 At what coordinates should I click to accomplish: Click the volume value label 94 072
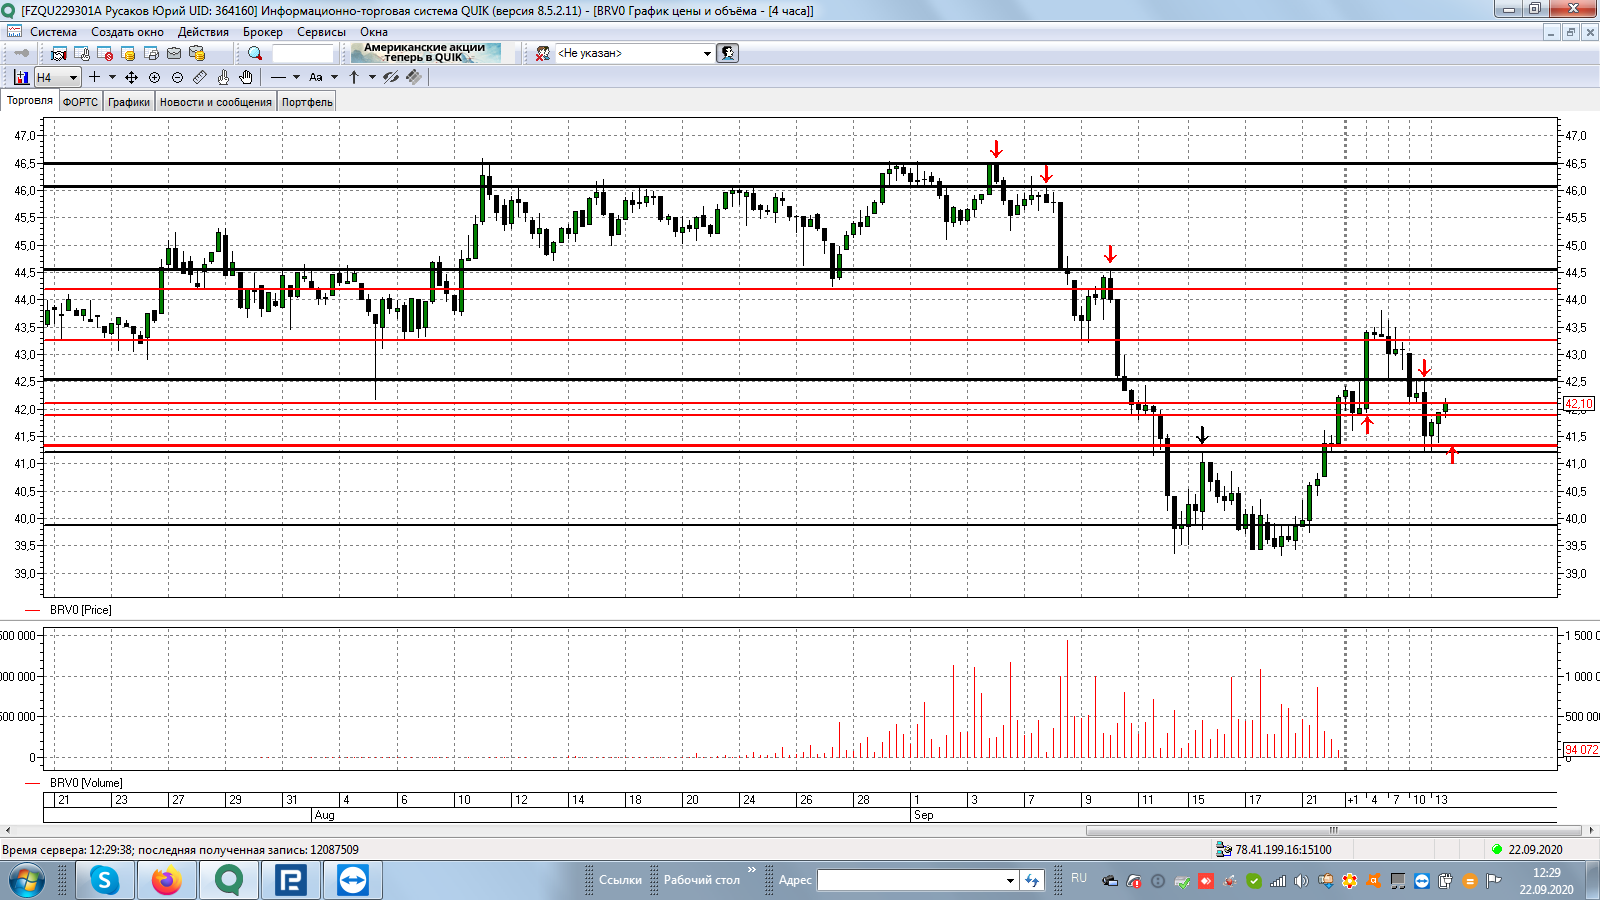1581,750
